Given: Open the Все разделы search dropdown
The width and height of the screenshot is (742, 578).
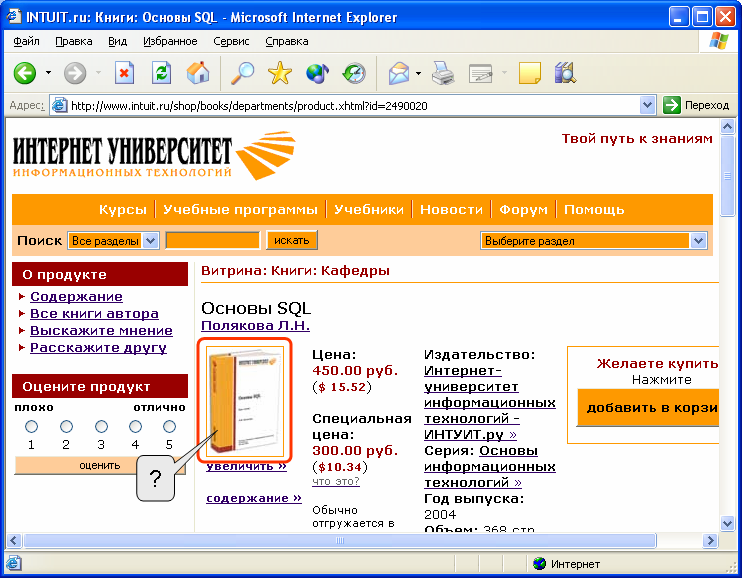Looking at the screenshot, I should (x=150, y=240).
